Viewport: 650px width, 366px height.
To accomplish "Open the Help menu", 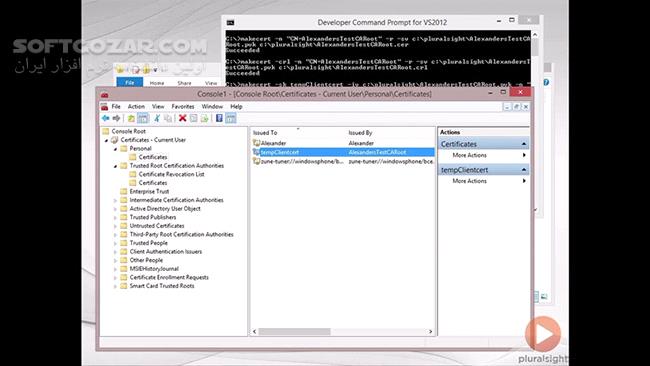I will click(x=236, y=107).
